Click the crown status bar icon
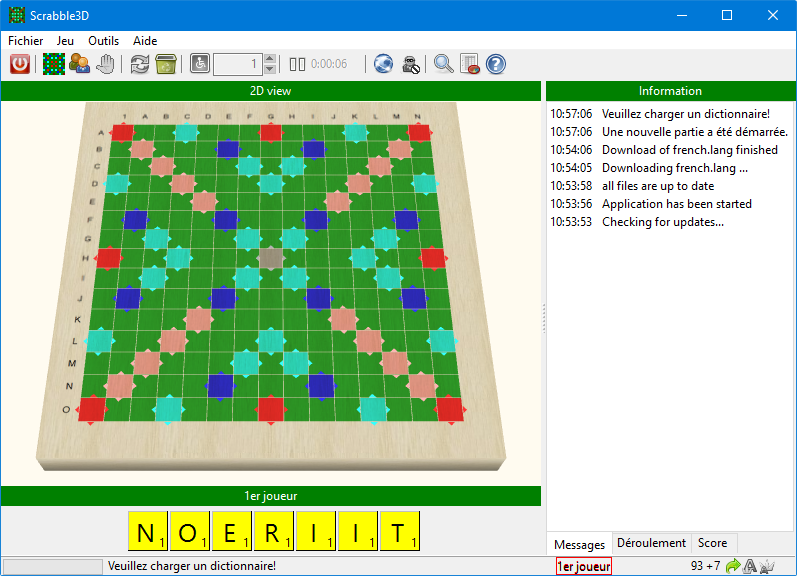Image resolution: width=797 pixels, height=576 pixels. pyautogui.click(x=767, y=566)
